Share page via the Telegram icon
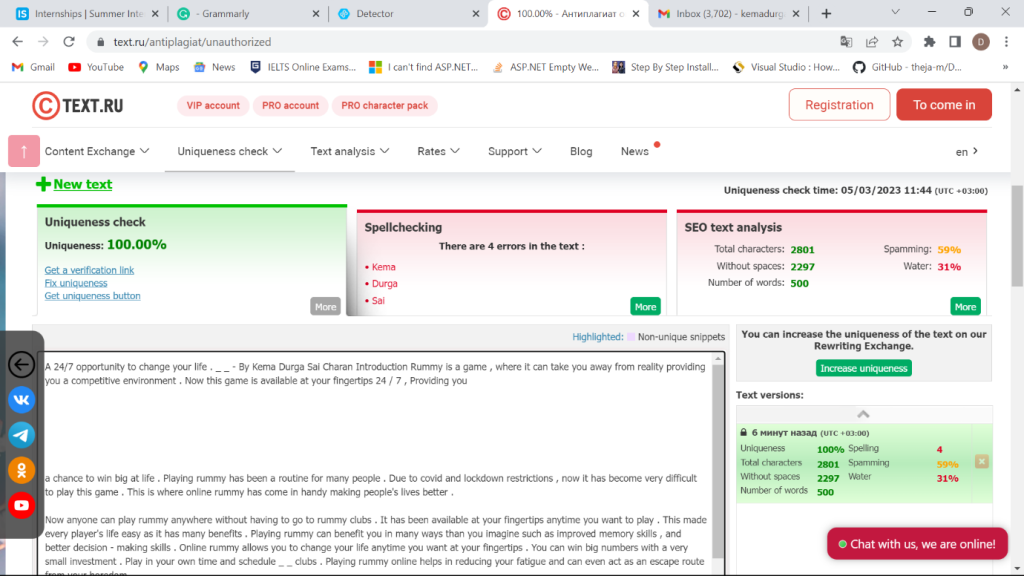1024x576 pixels. [21, 435]
